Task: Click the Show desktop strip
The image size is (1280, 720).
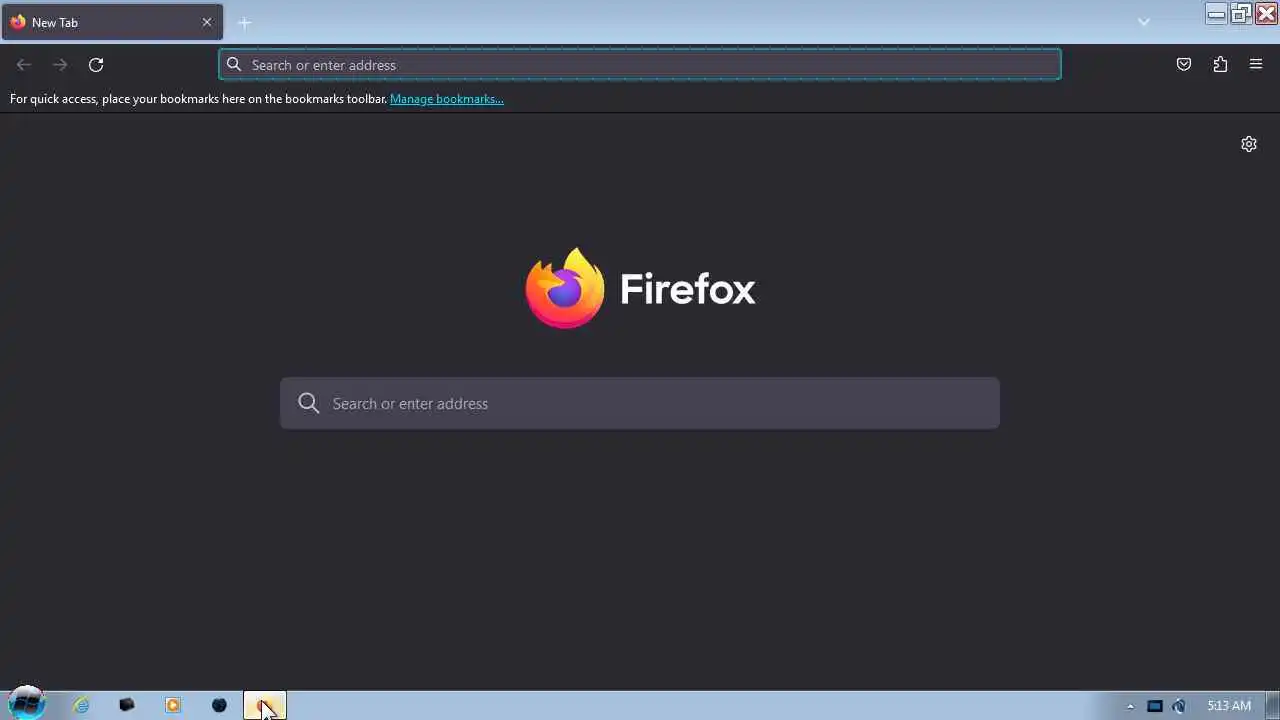Action: click(x=1273, y=706)
